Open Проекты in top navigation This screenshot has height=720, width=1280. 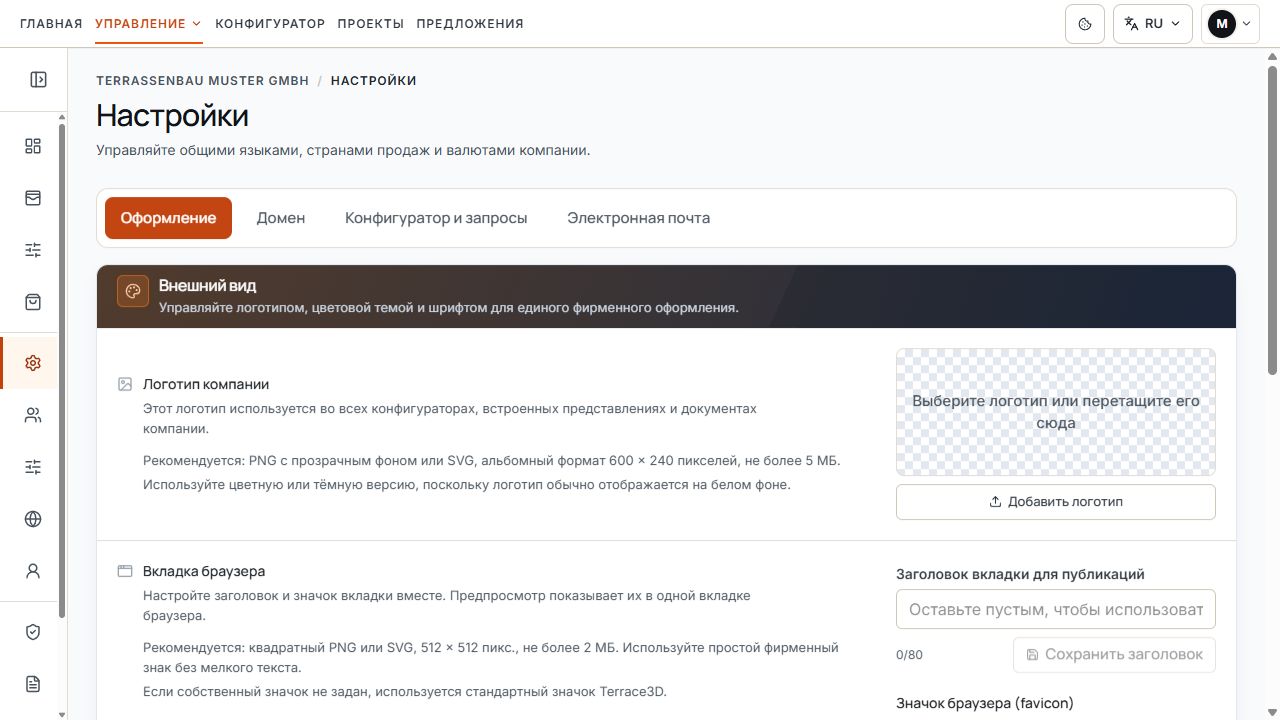[371, 24]
